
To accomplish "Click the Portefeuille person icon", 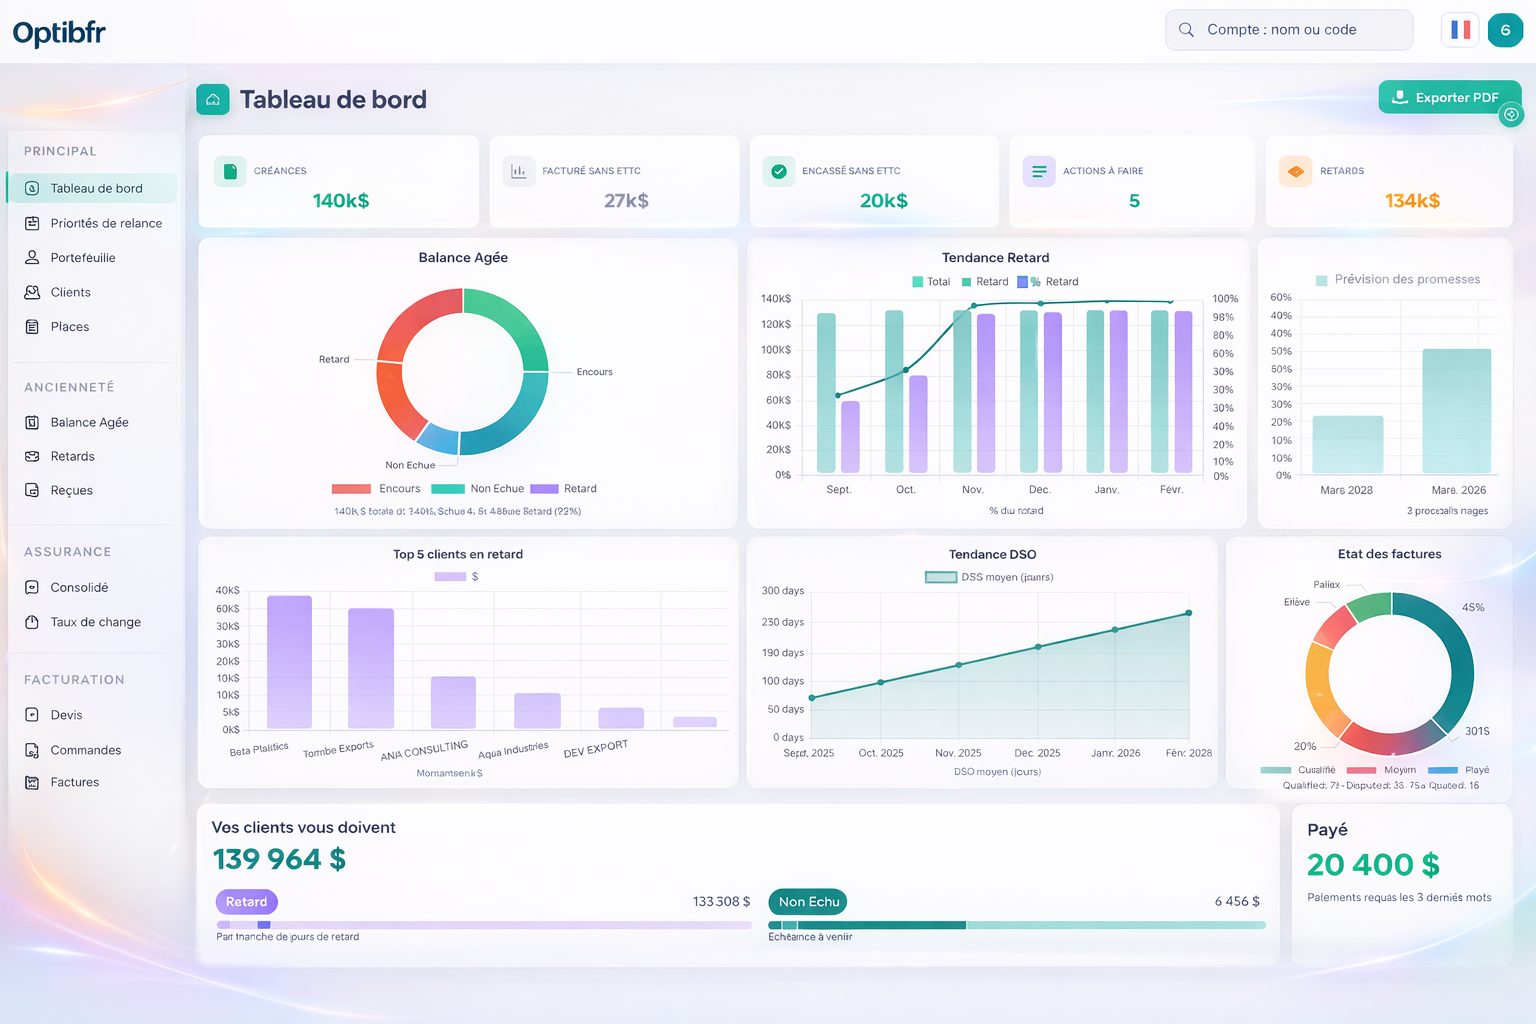I will point(32,257).
